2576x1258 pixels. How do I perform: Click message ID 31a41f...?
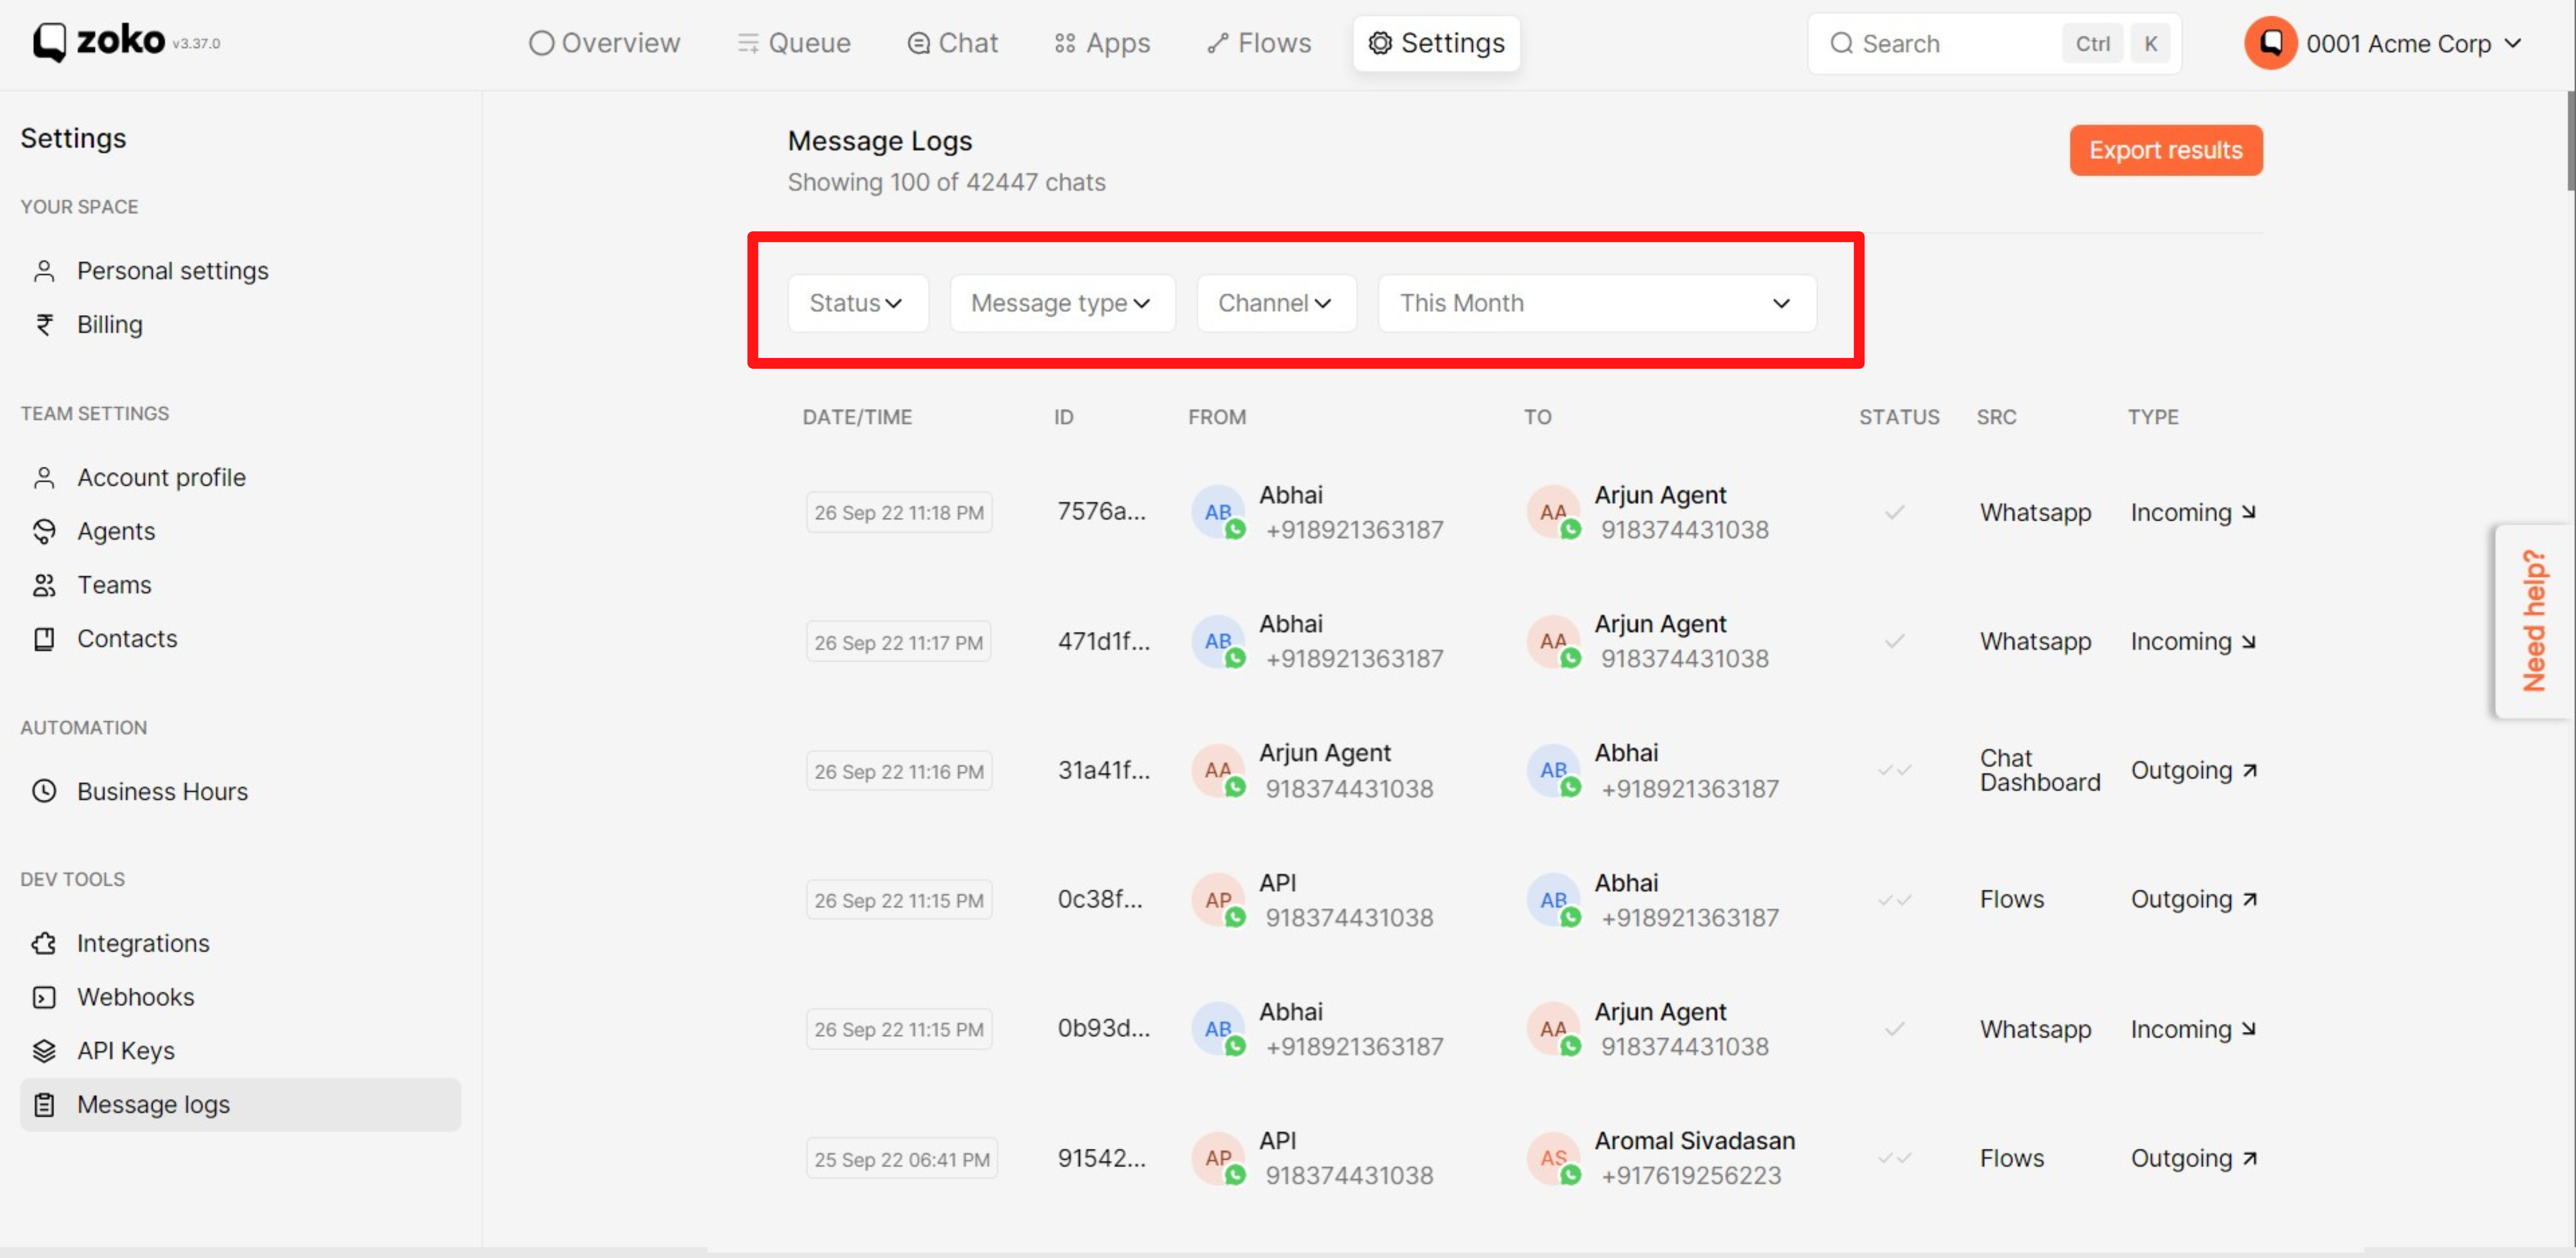[1104, 770]
